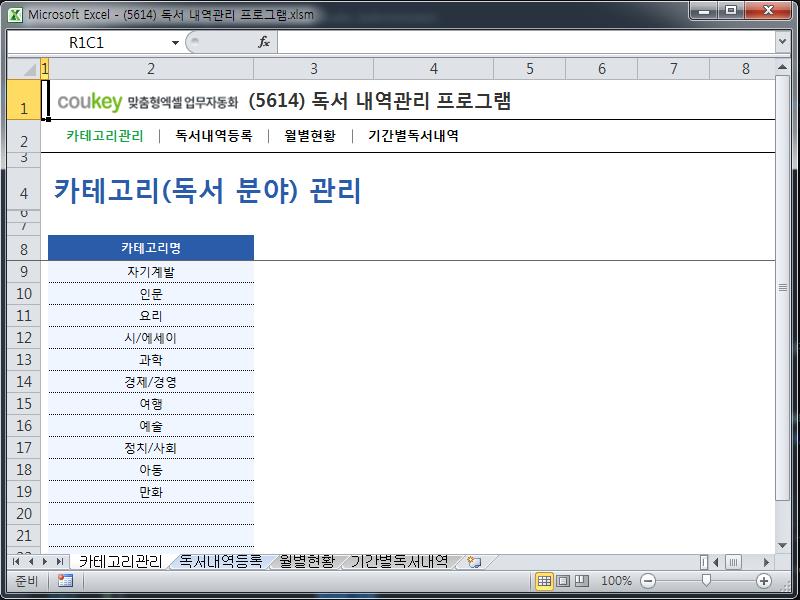Select column header 5
The image size is (800, 600).
click(x=530, y=68)
